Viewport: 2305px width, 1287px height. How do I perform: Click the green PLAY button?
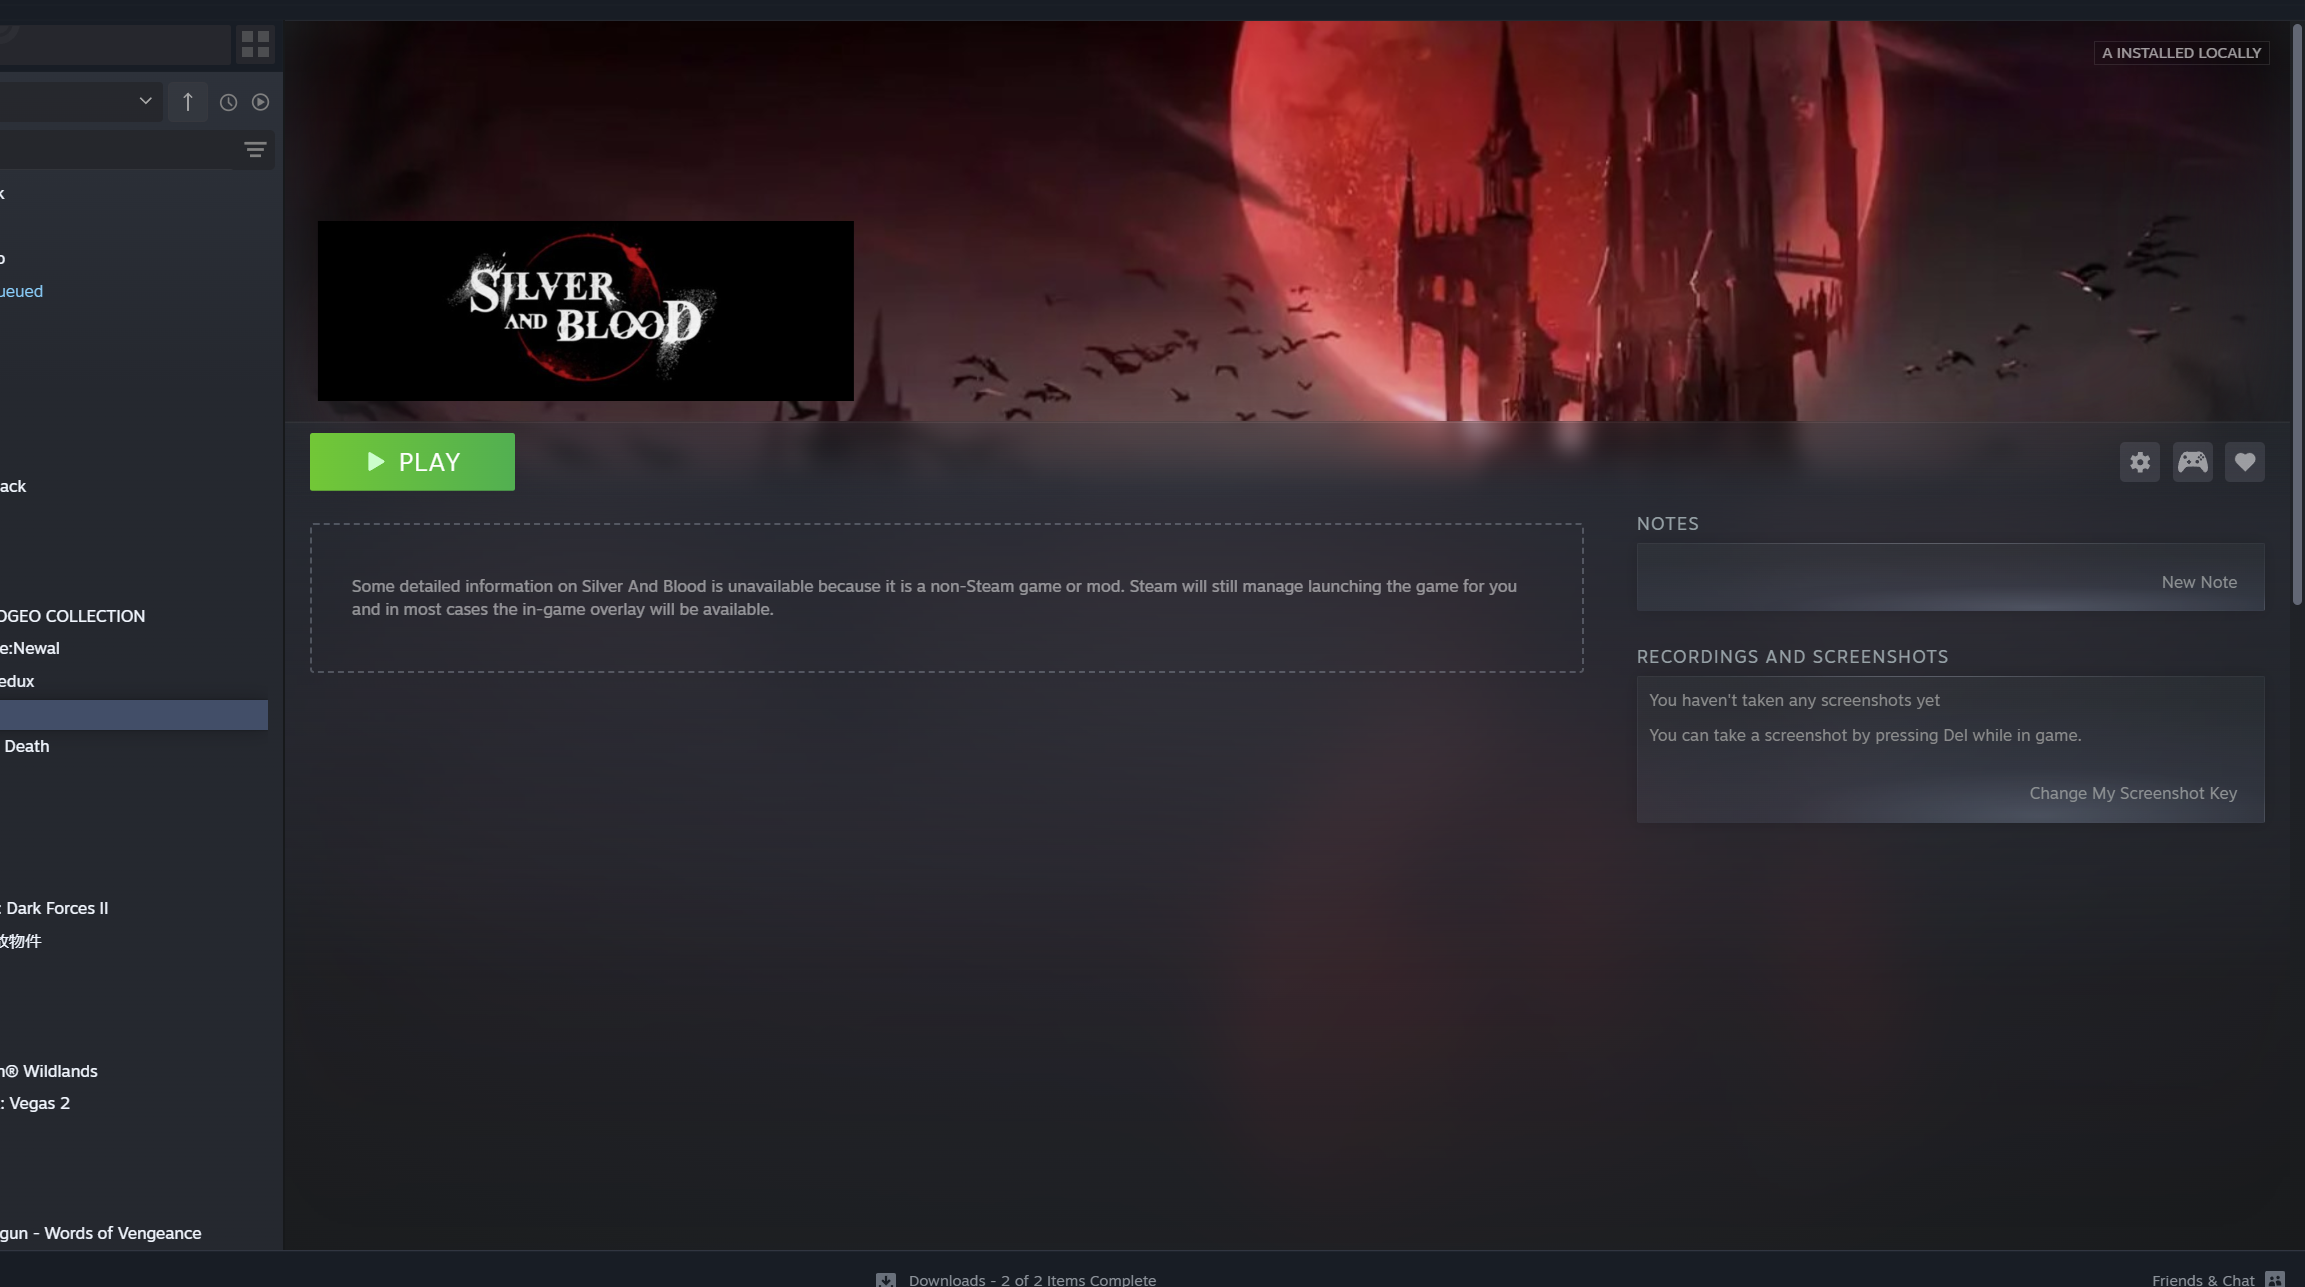tap(412, 462)
